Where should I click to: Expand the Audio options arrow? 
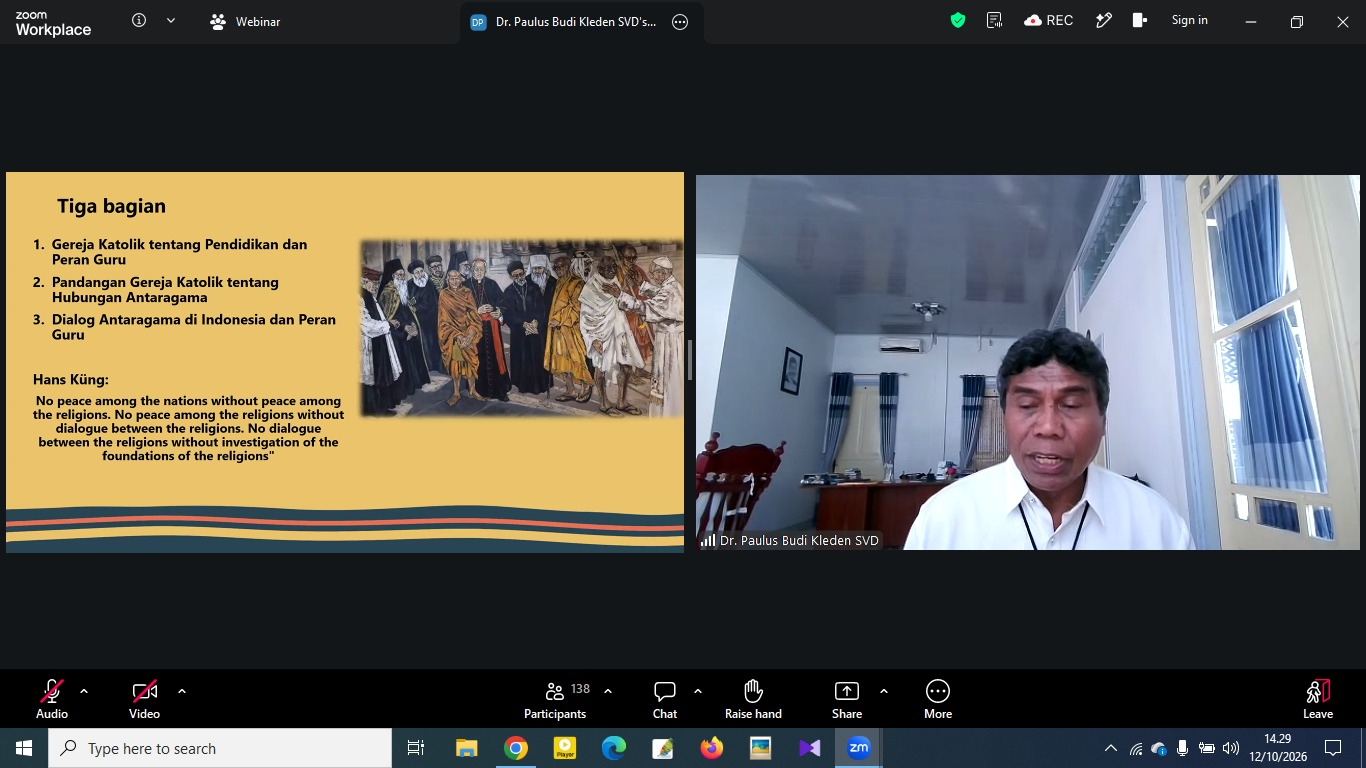pos(84,691)
